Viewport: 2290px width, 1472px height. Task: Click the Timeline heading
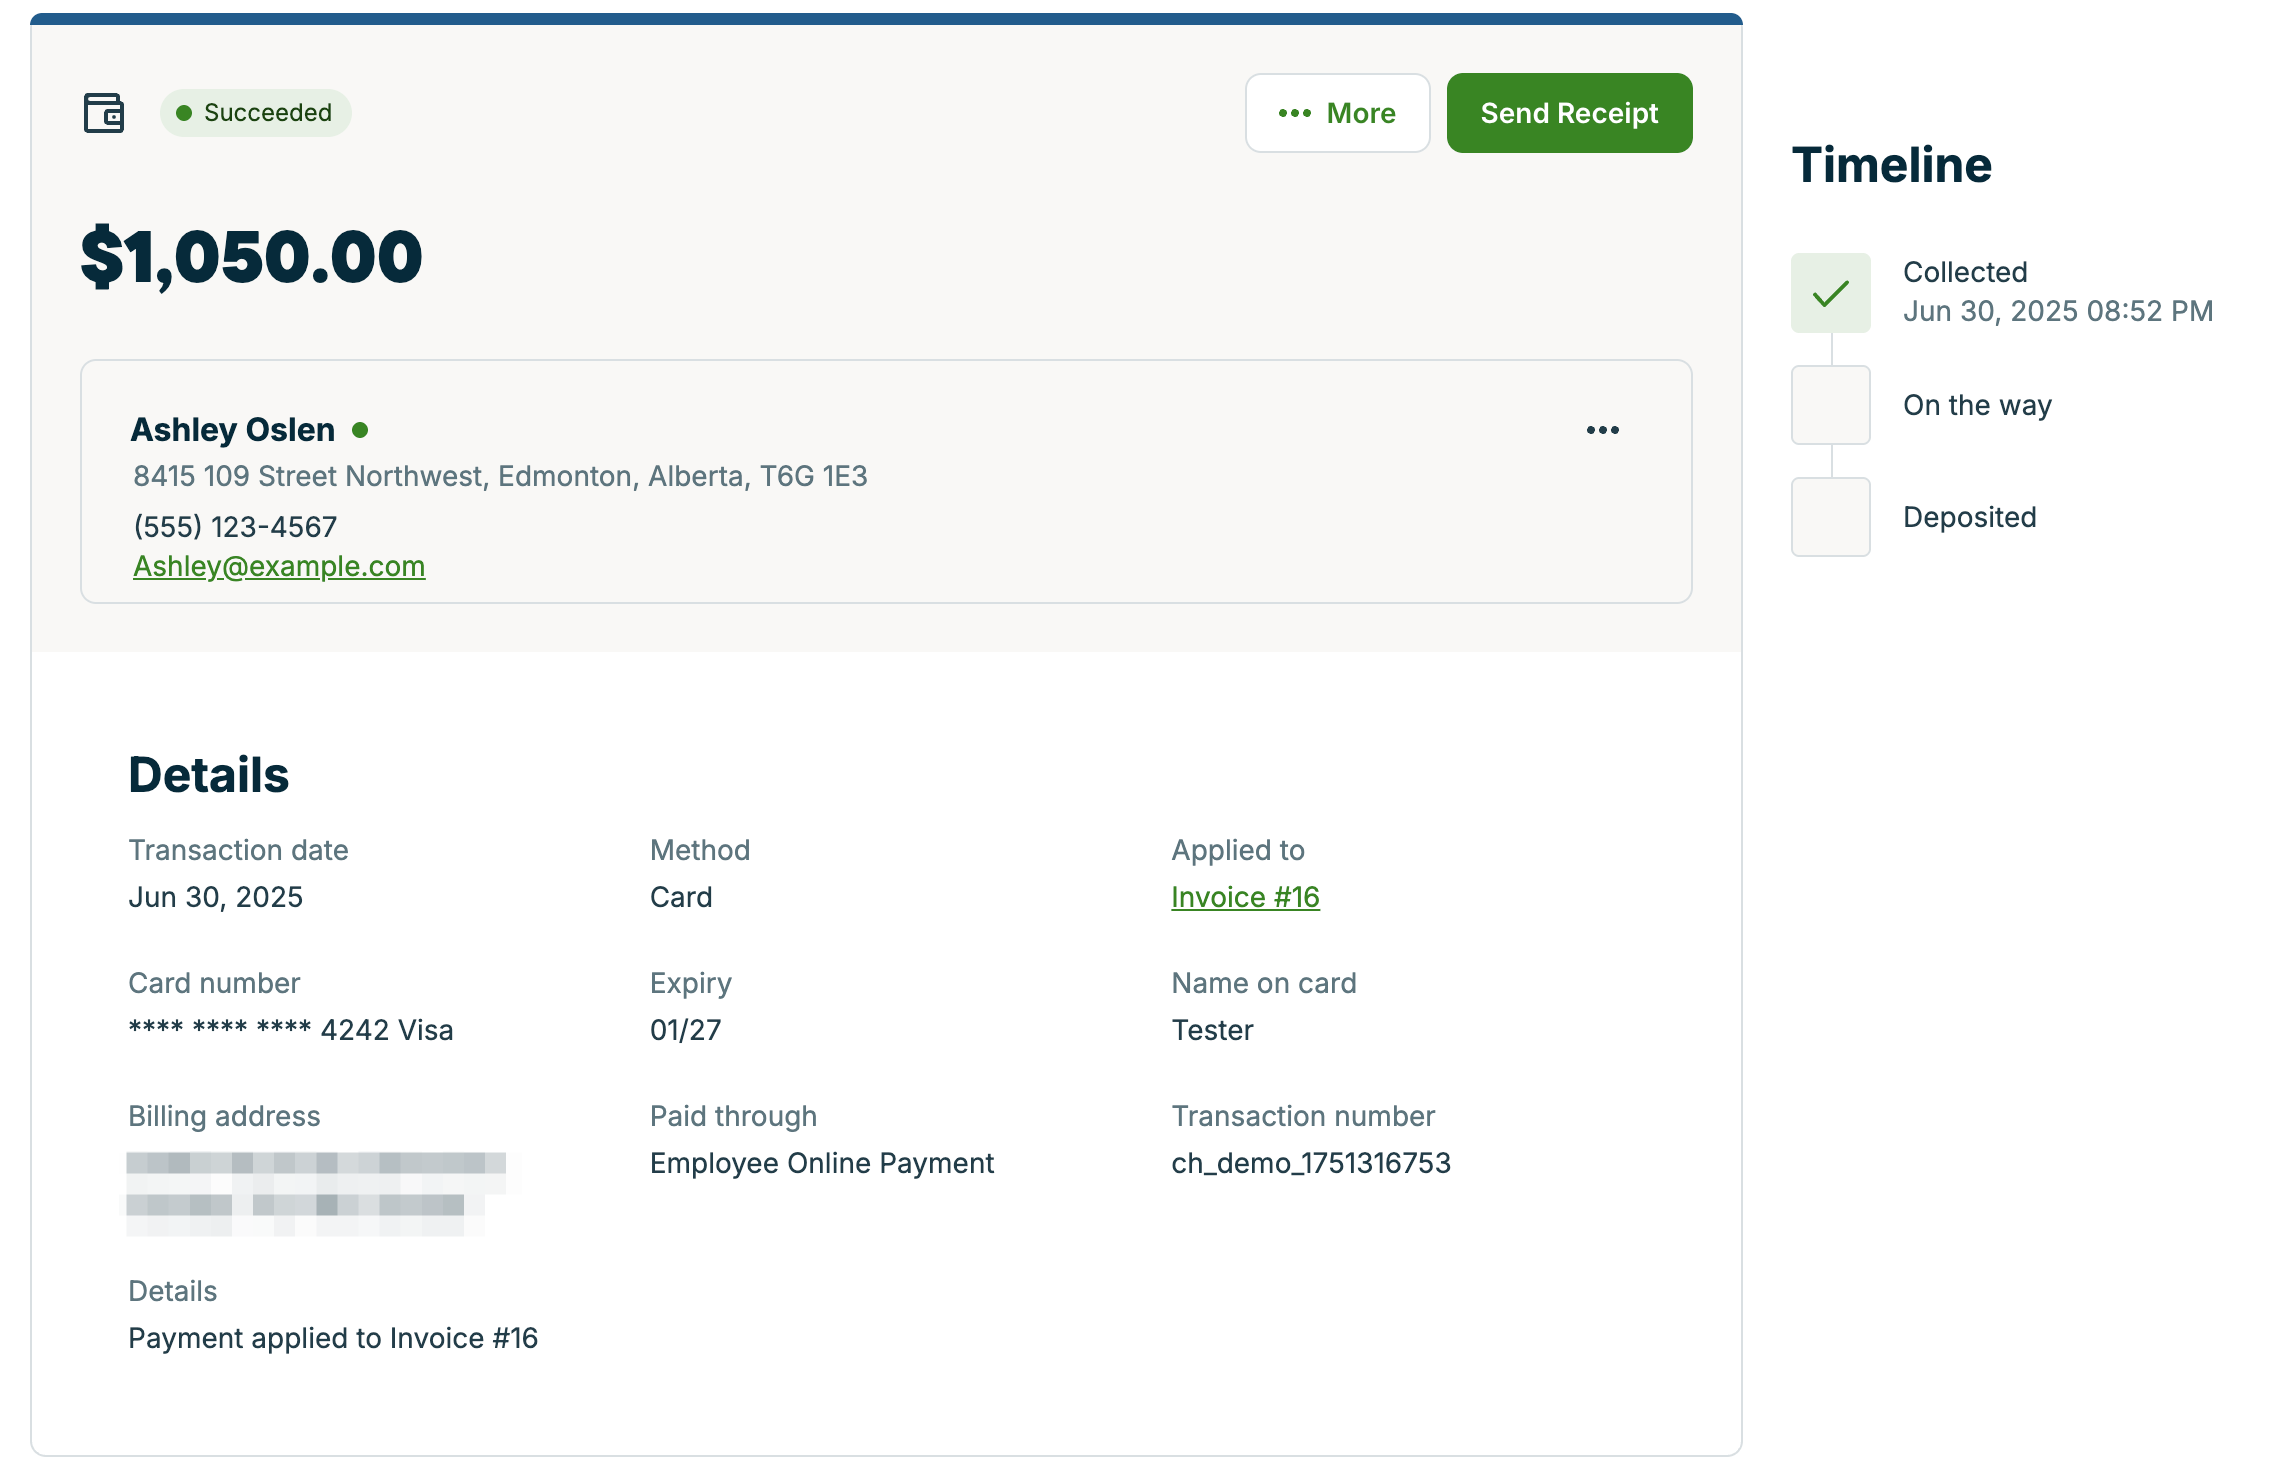point(1891,165)
